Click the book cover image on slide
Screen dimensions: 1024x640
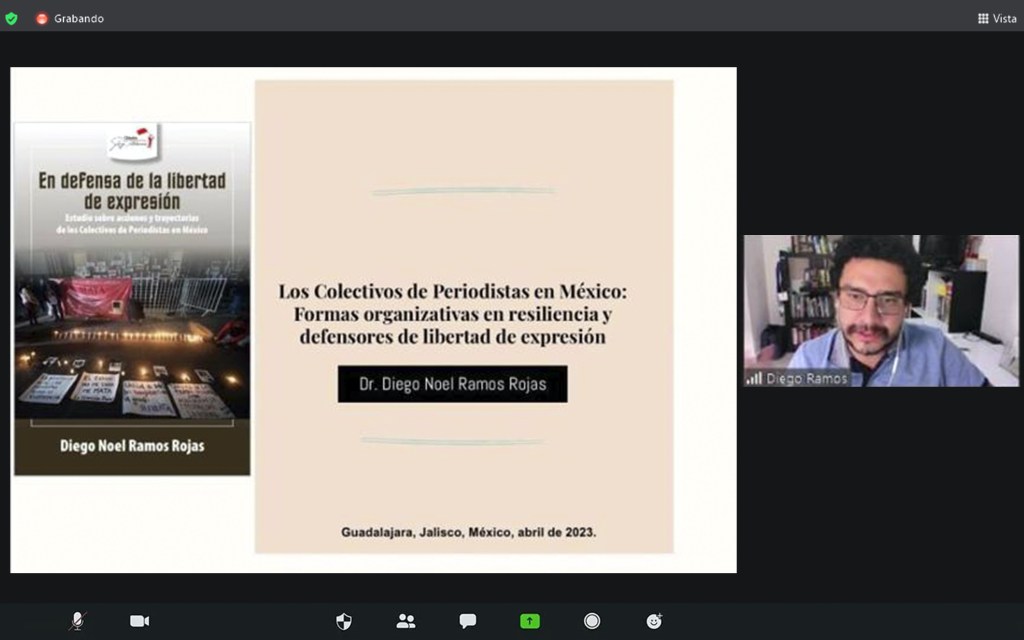click(132, 298)
